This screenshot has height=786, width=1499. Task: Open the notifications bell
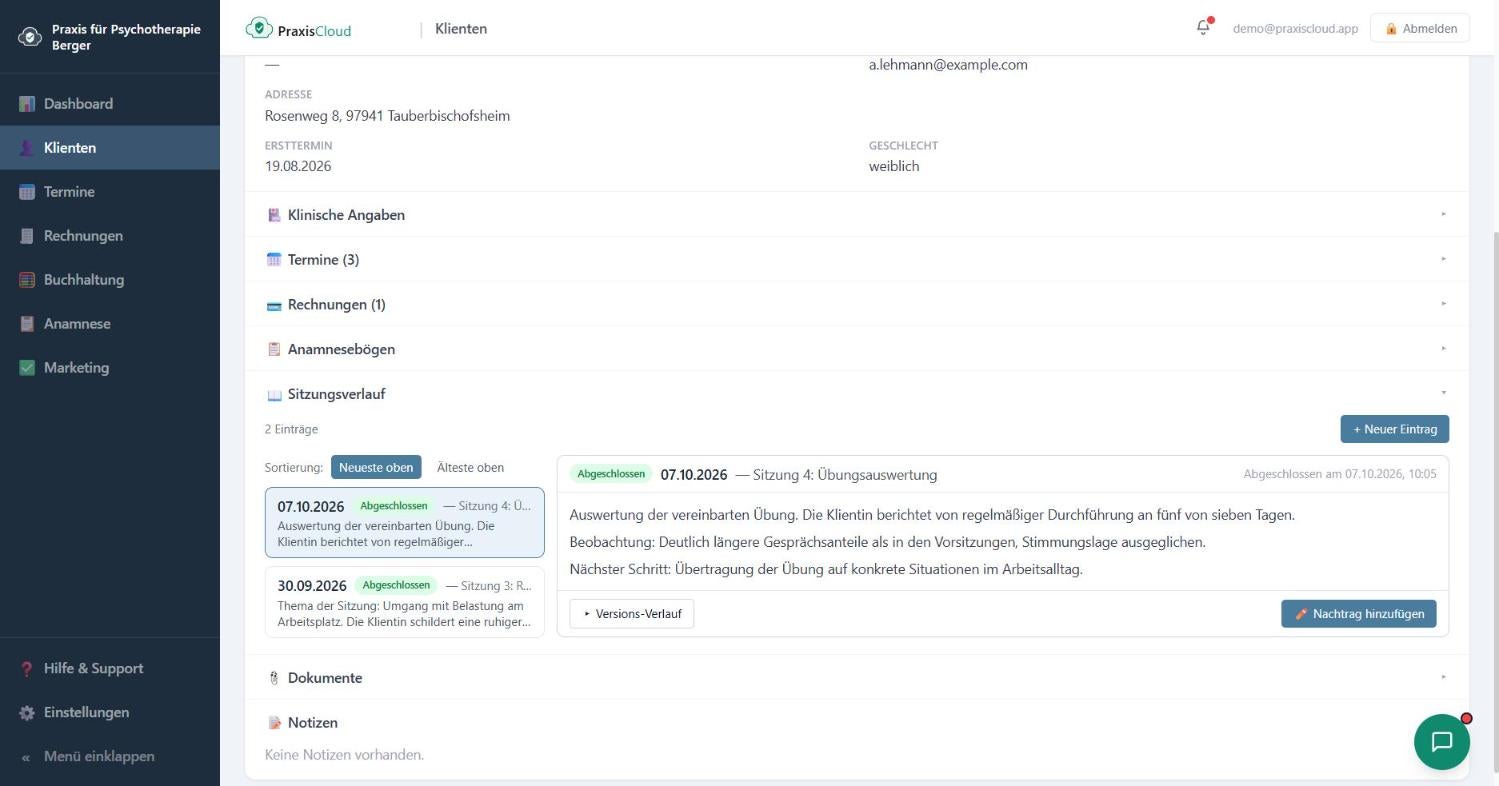pyautogui.click(x=1203, y=28)
